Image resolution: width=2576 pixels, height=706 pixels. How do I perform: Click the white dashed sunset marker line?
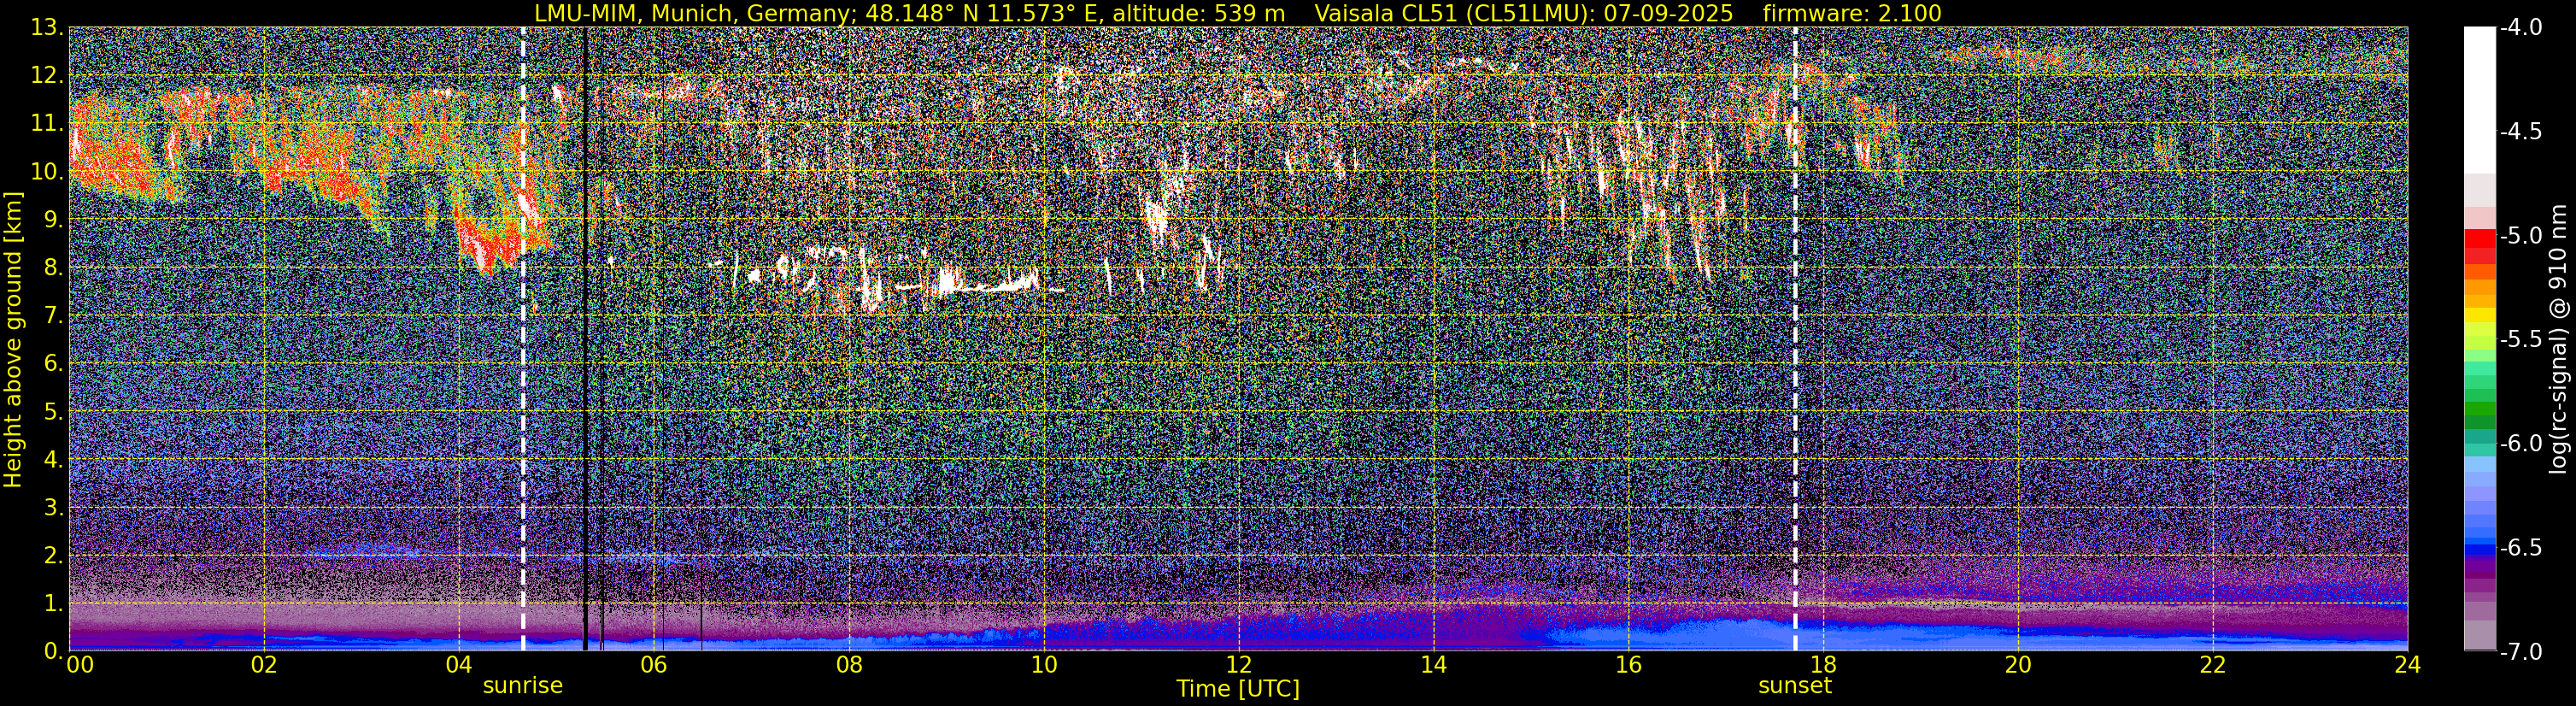[1795, 339]
